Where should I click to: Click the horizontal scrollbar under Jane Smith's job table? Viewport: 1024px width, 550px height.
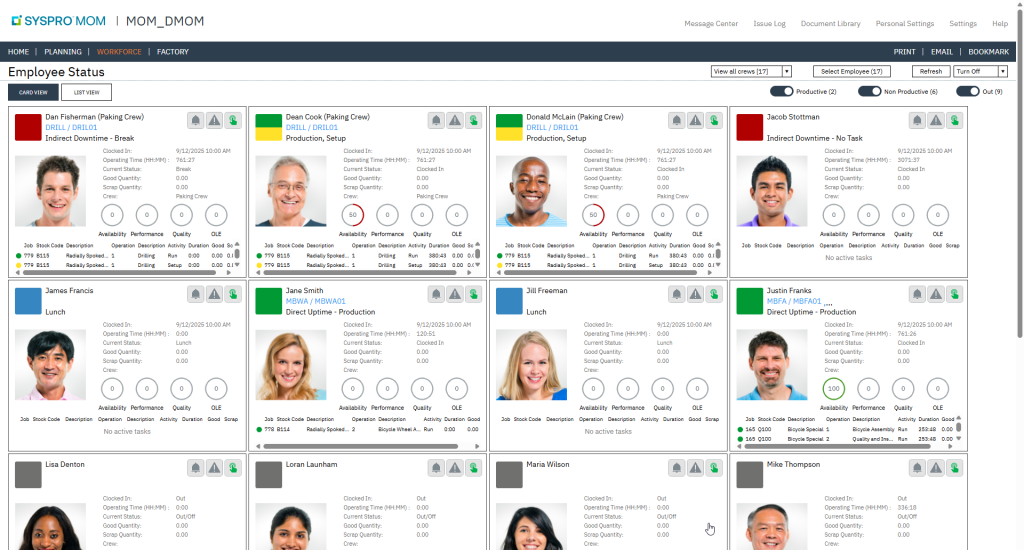tap(360, 447)
